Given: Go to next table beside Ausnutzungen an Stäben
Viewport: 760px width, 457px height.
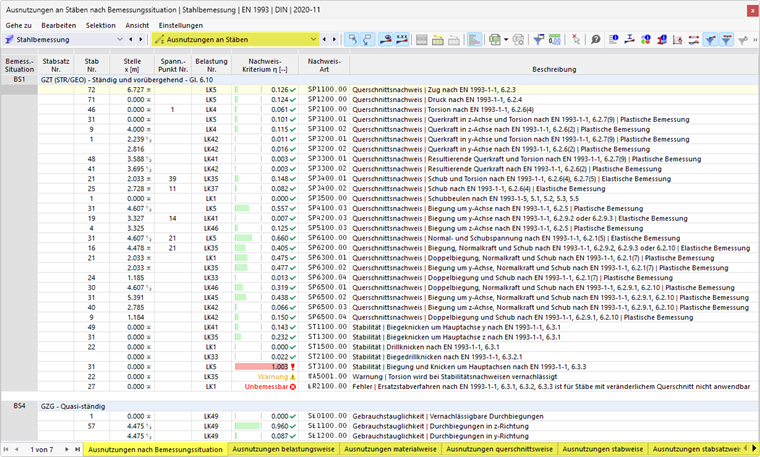Looking at the screenshot, I should click(x=334, y=39).
